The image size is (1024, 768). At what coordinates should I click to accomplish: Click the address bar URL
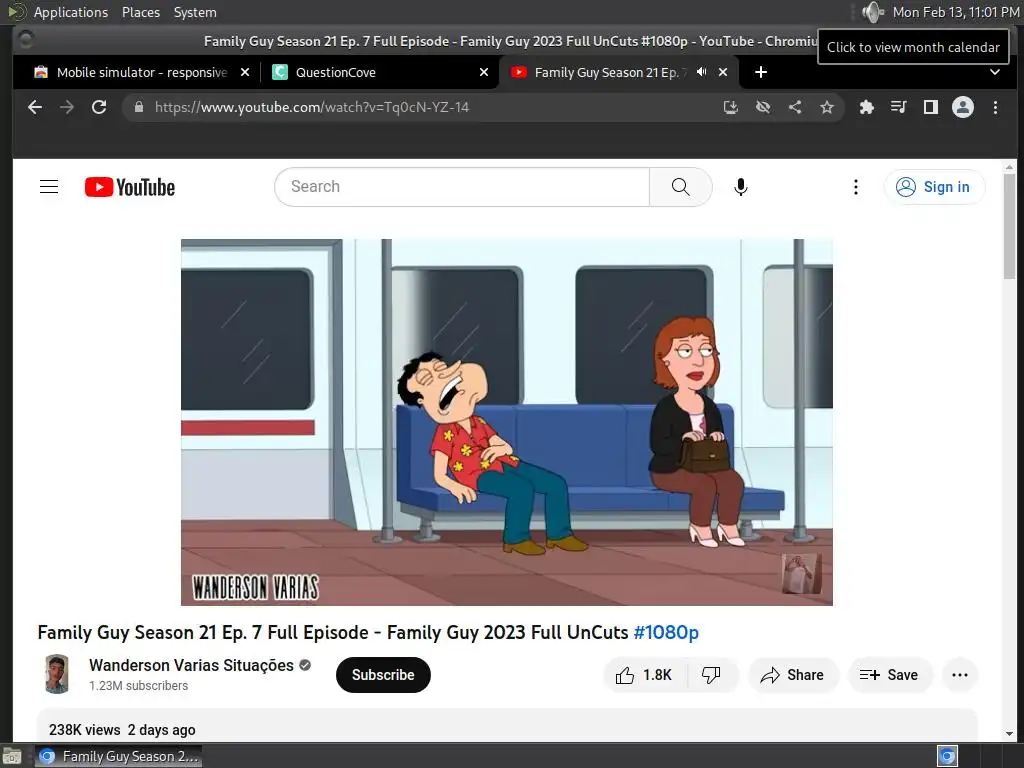(312, 107)
